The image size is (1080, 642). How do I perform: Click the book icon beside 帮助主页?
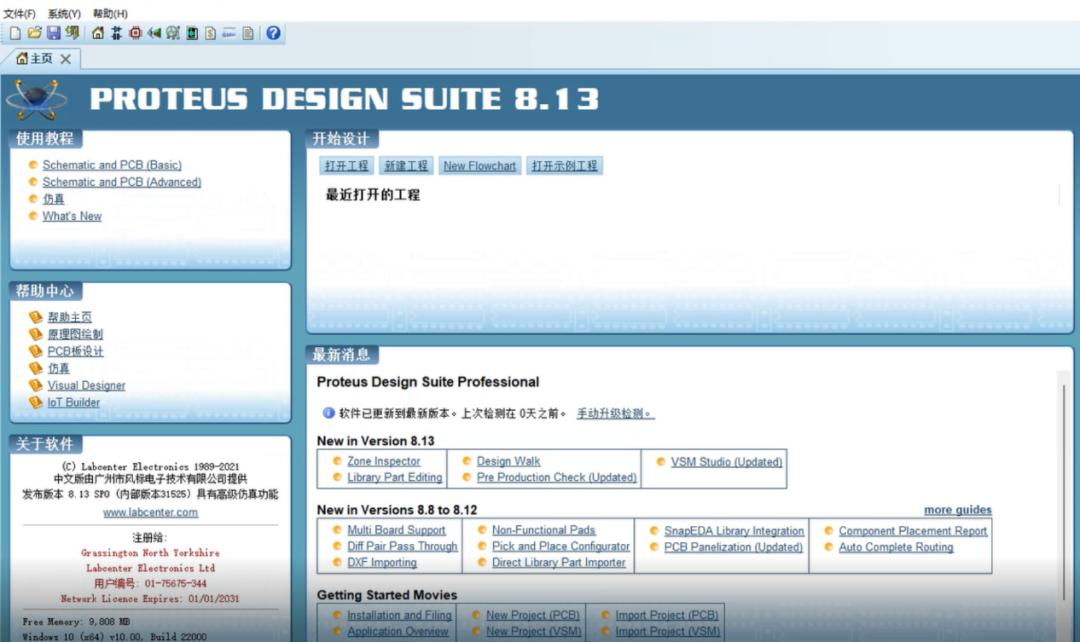pos(36,317)
